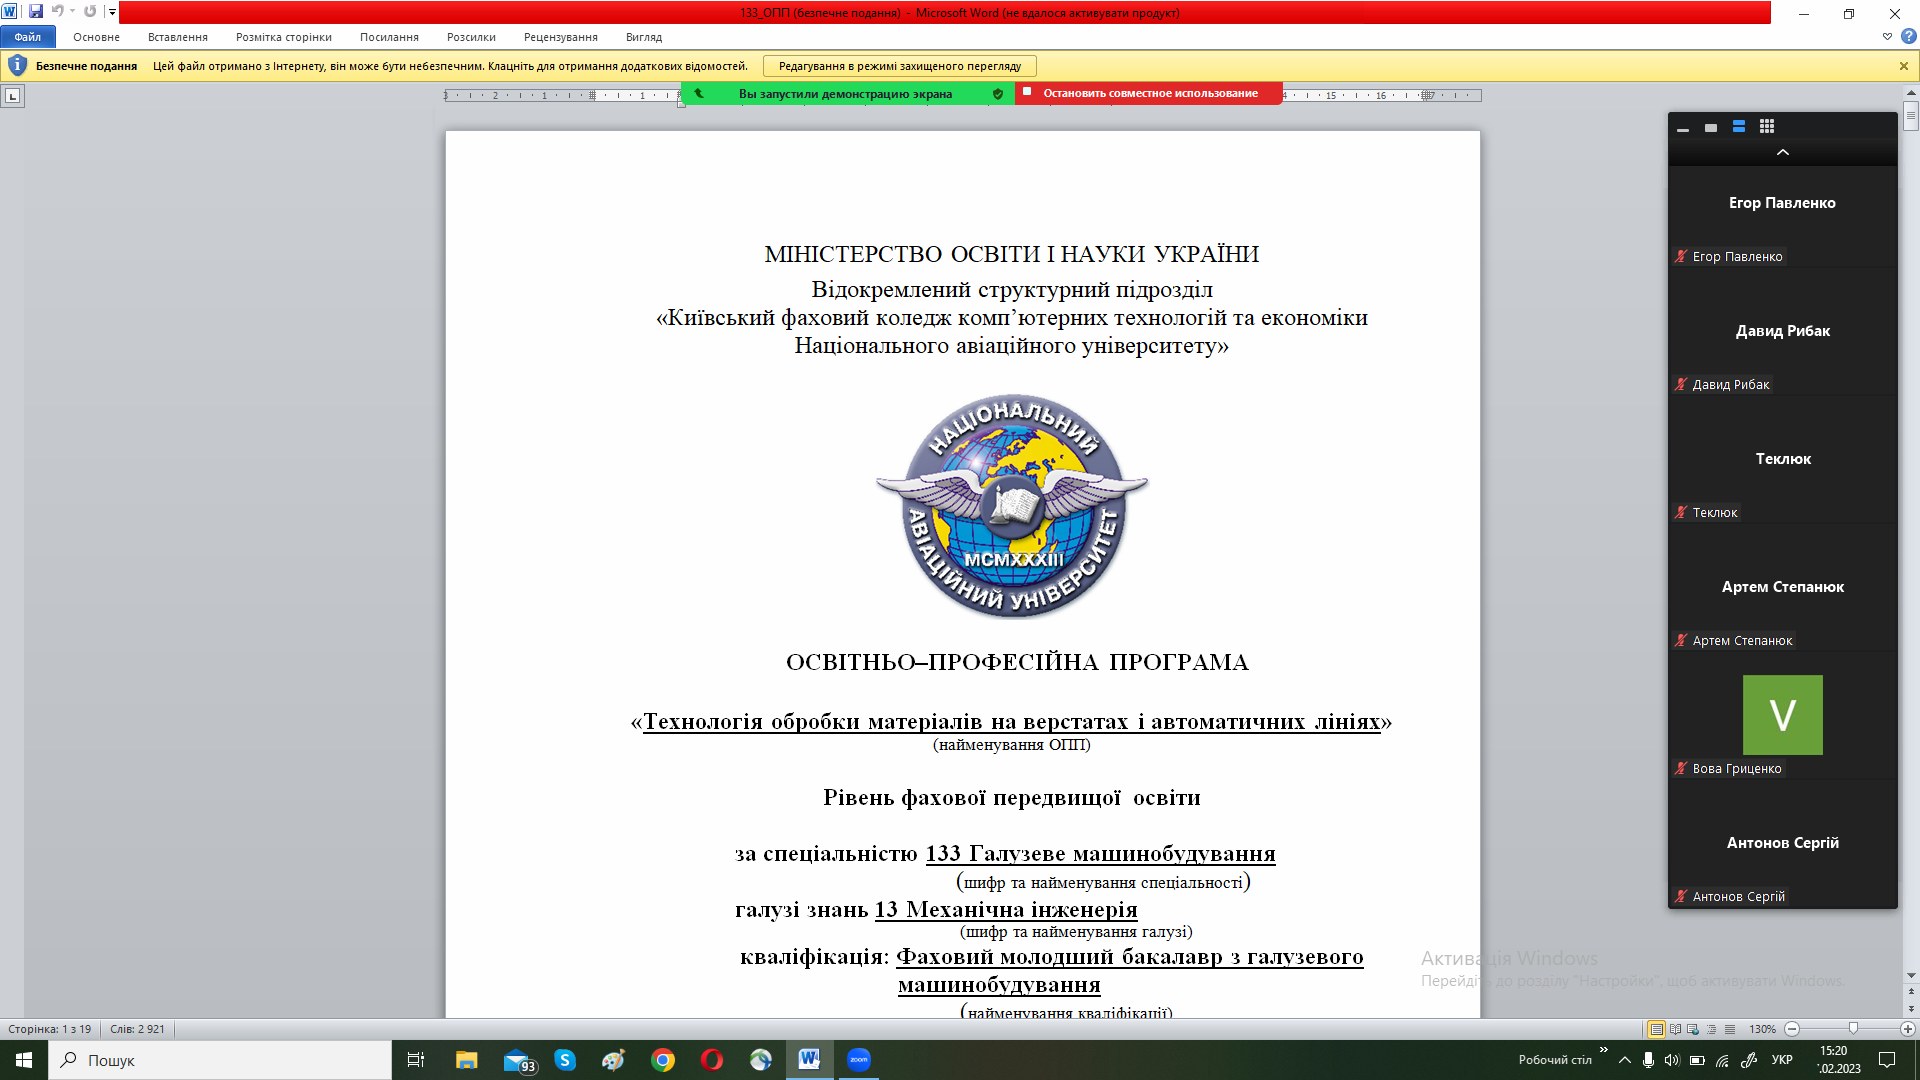
Task: Collapse Zoom participants panel with up chevron
Action: pyautogui.click(x=1782, y=152)
